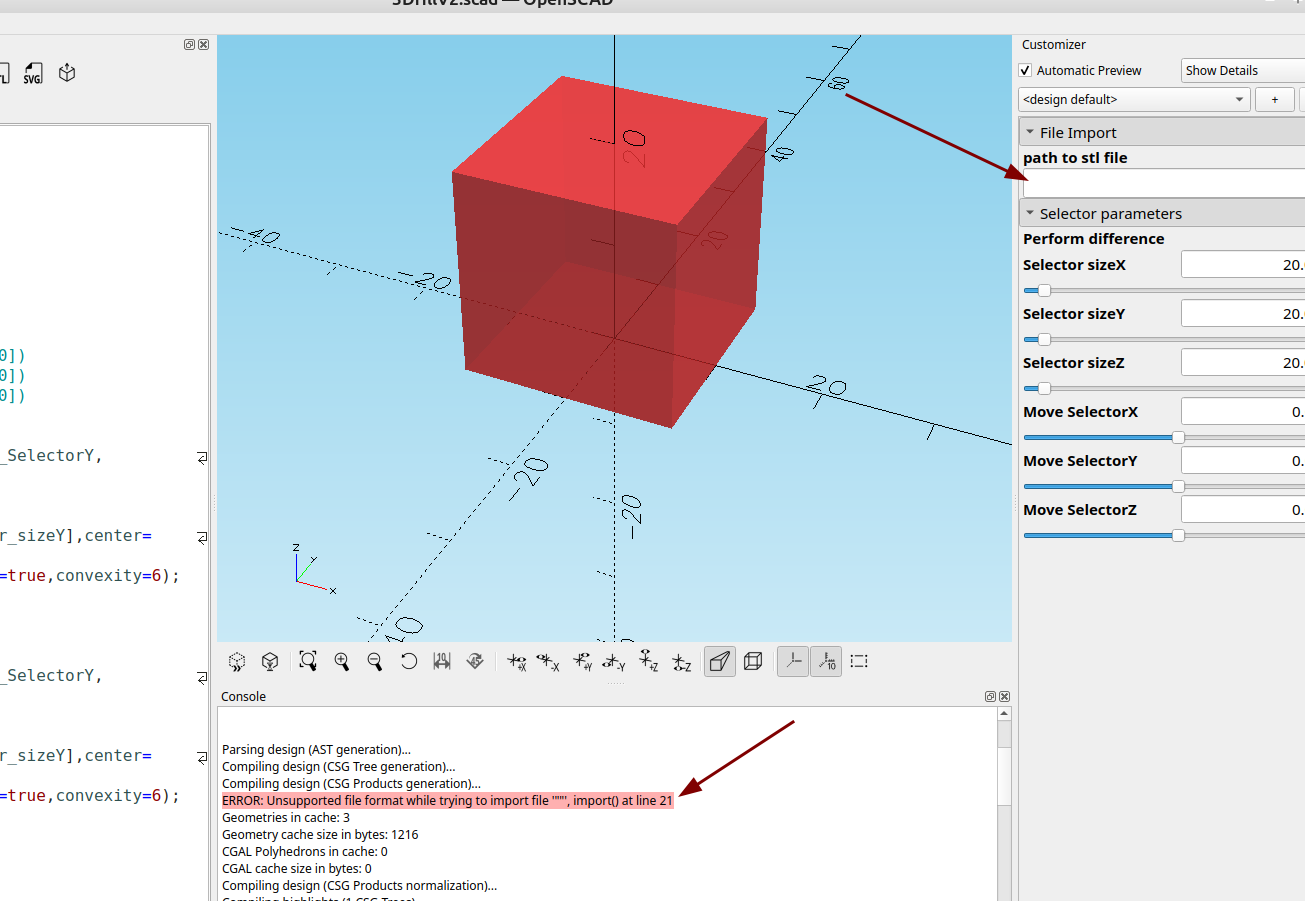Uncheck the Automatic Preview checkbox

coord(1025,71)
